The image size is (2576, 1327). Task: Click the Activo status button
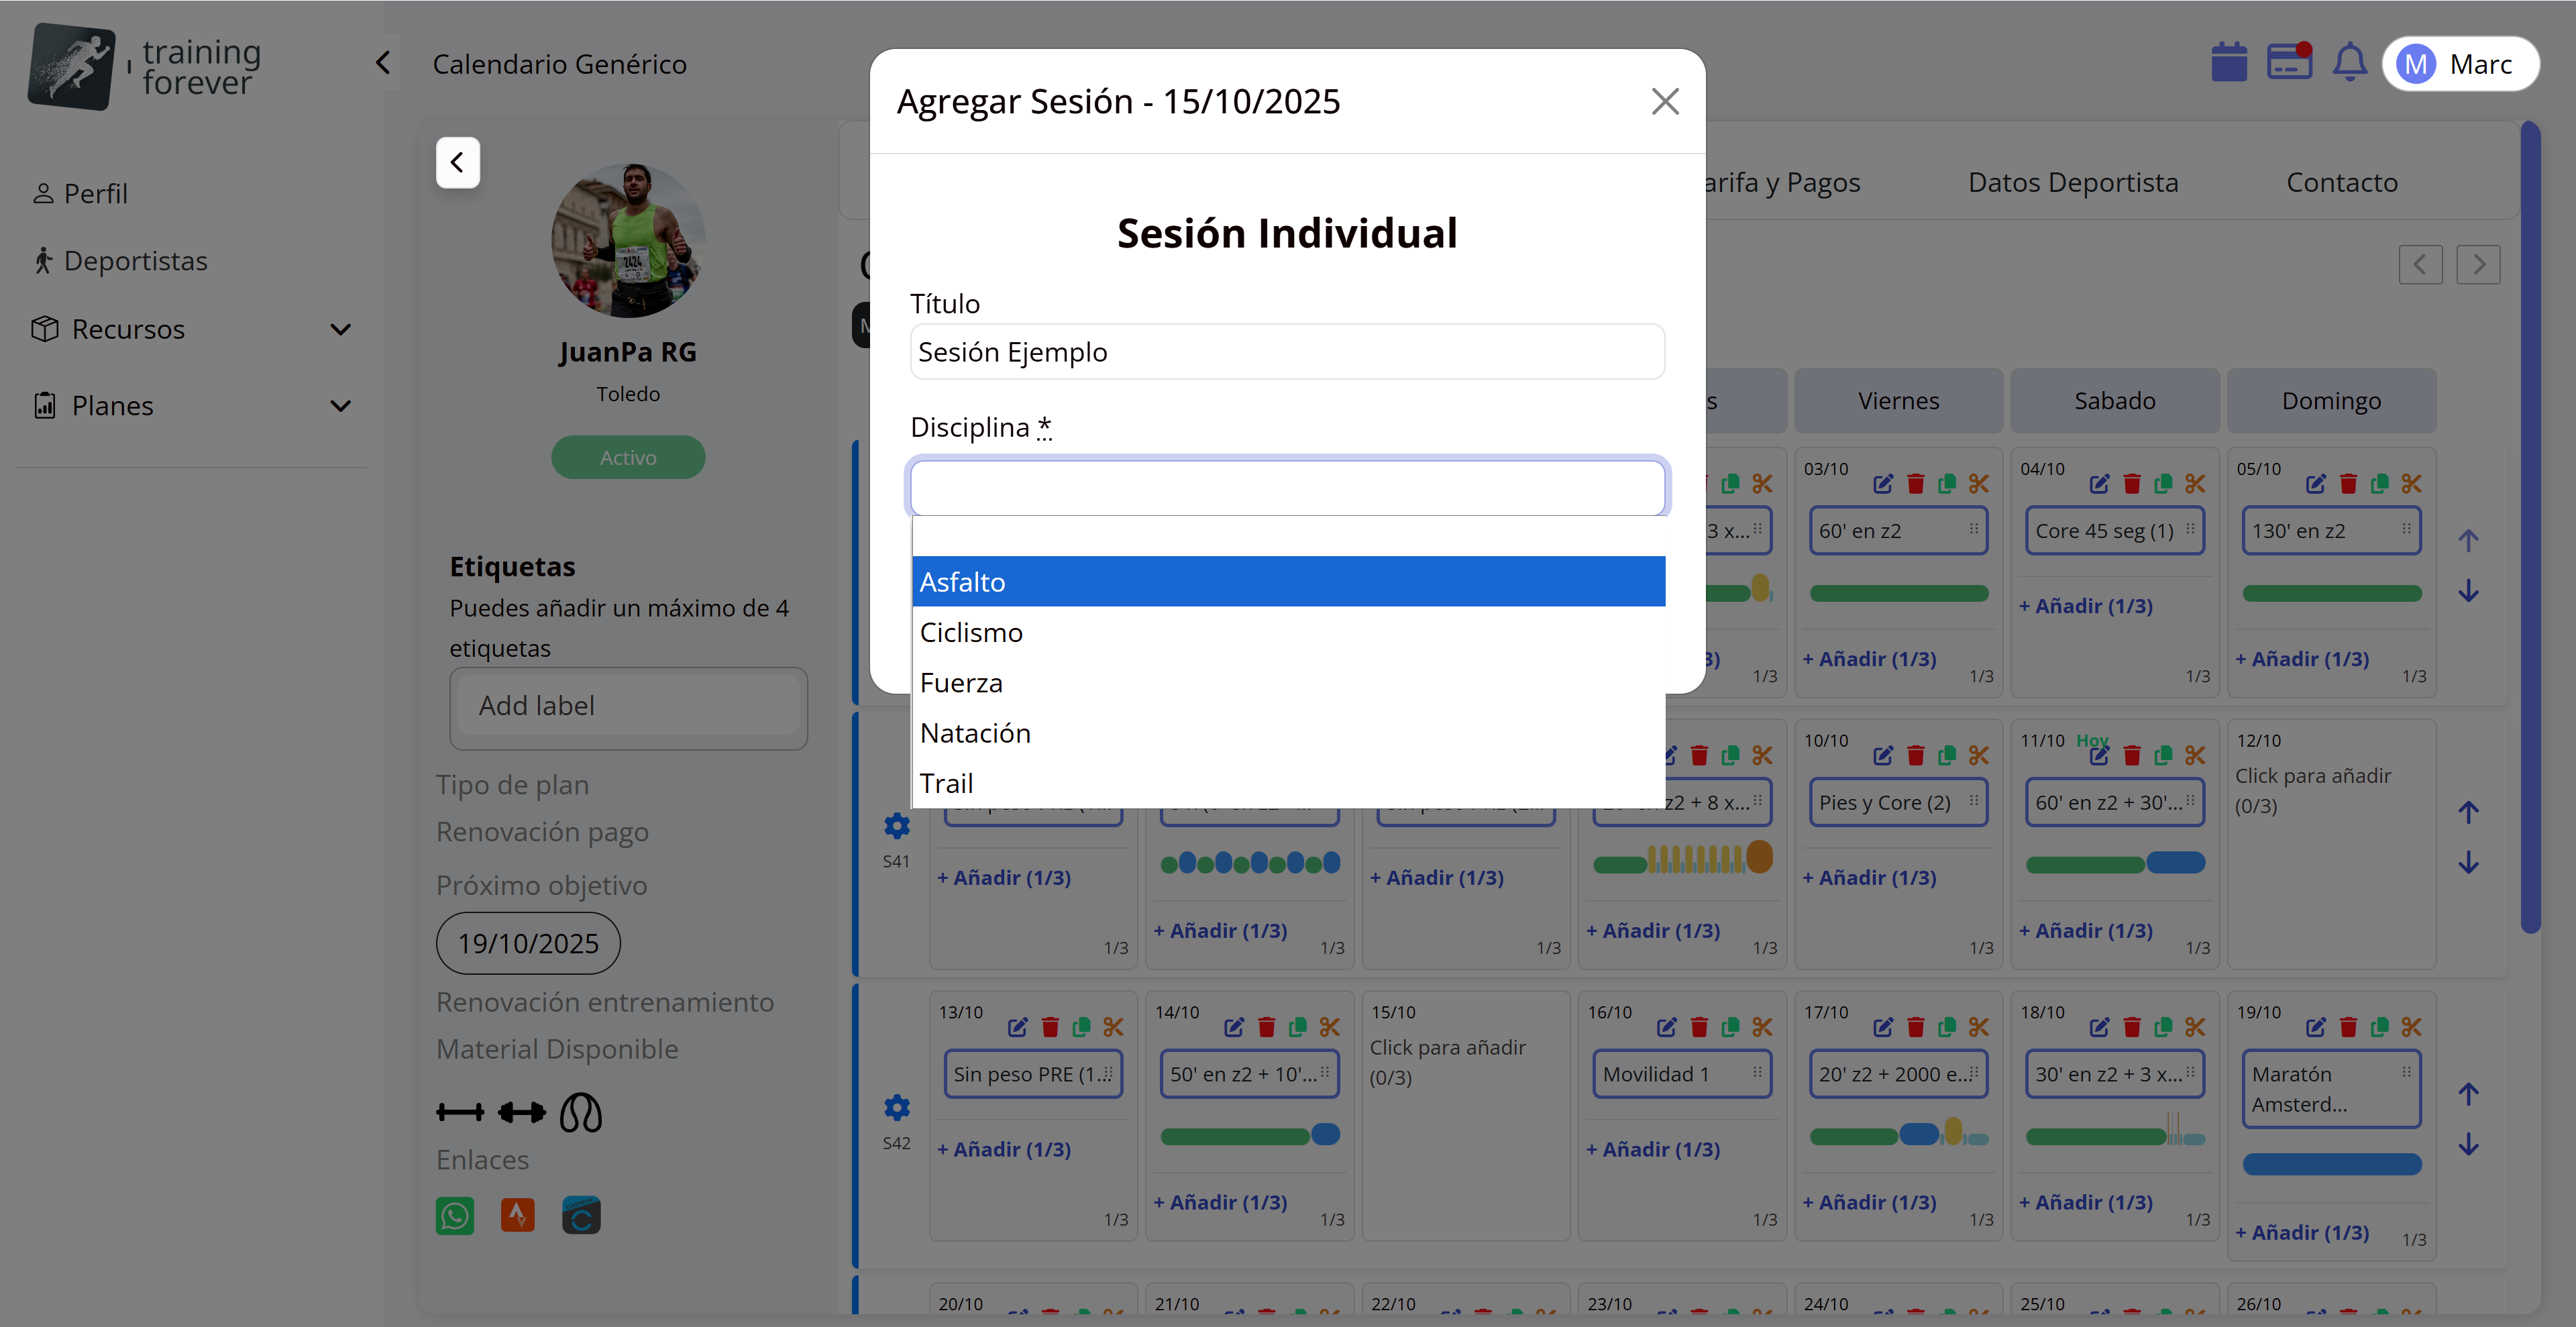(628, 457)
